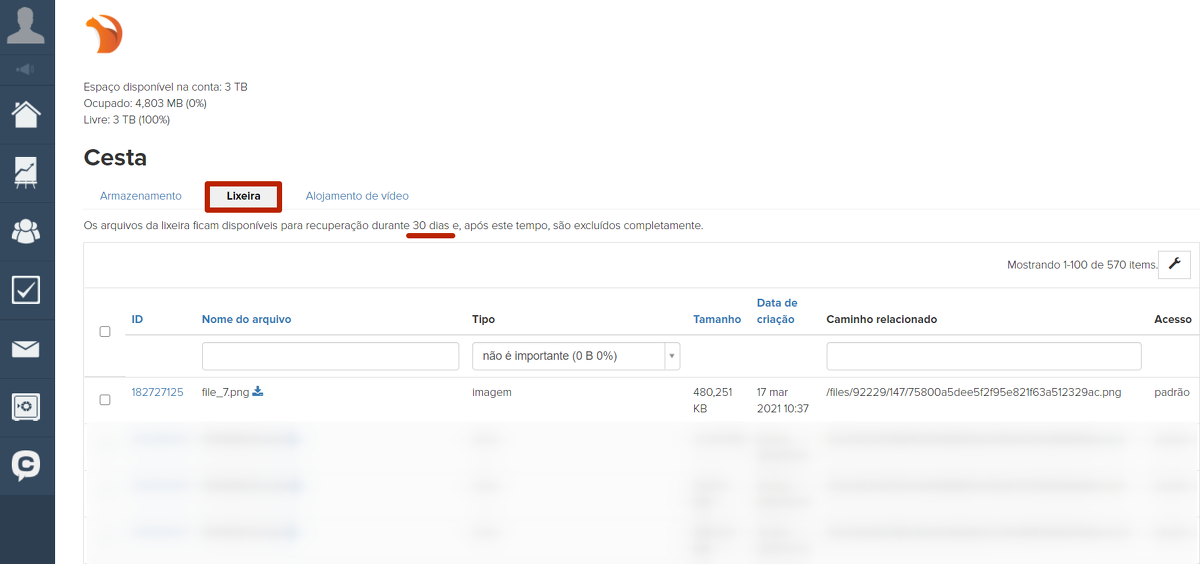Click the Nome do arquivo filter field
The width and height of the screenshot is (1200, 564).
pos(316,356)
